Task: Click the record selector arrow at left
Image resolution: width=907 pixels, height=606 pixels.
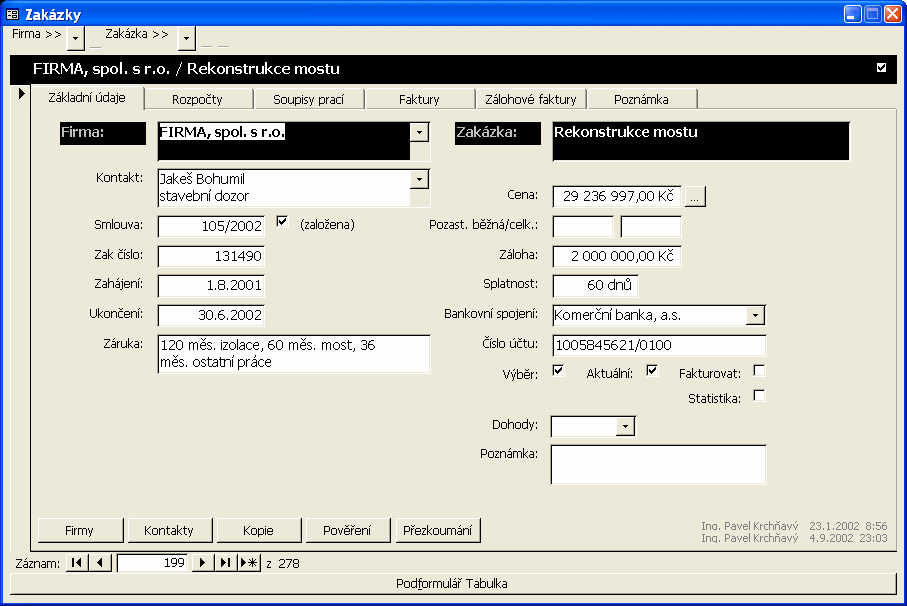Action: click(20, 94)
